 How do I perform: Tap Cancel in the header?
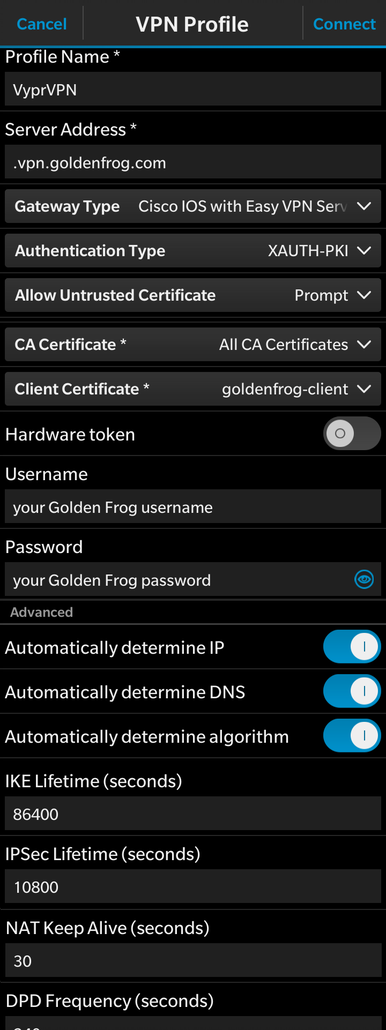(x=42, y=24)
